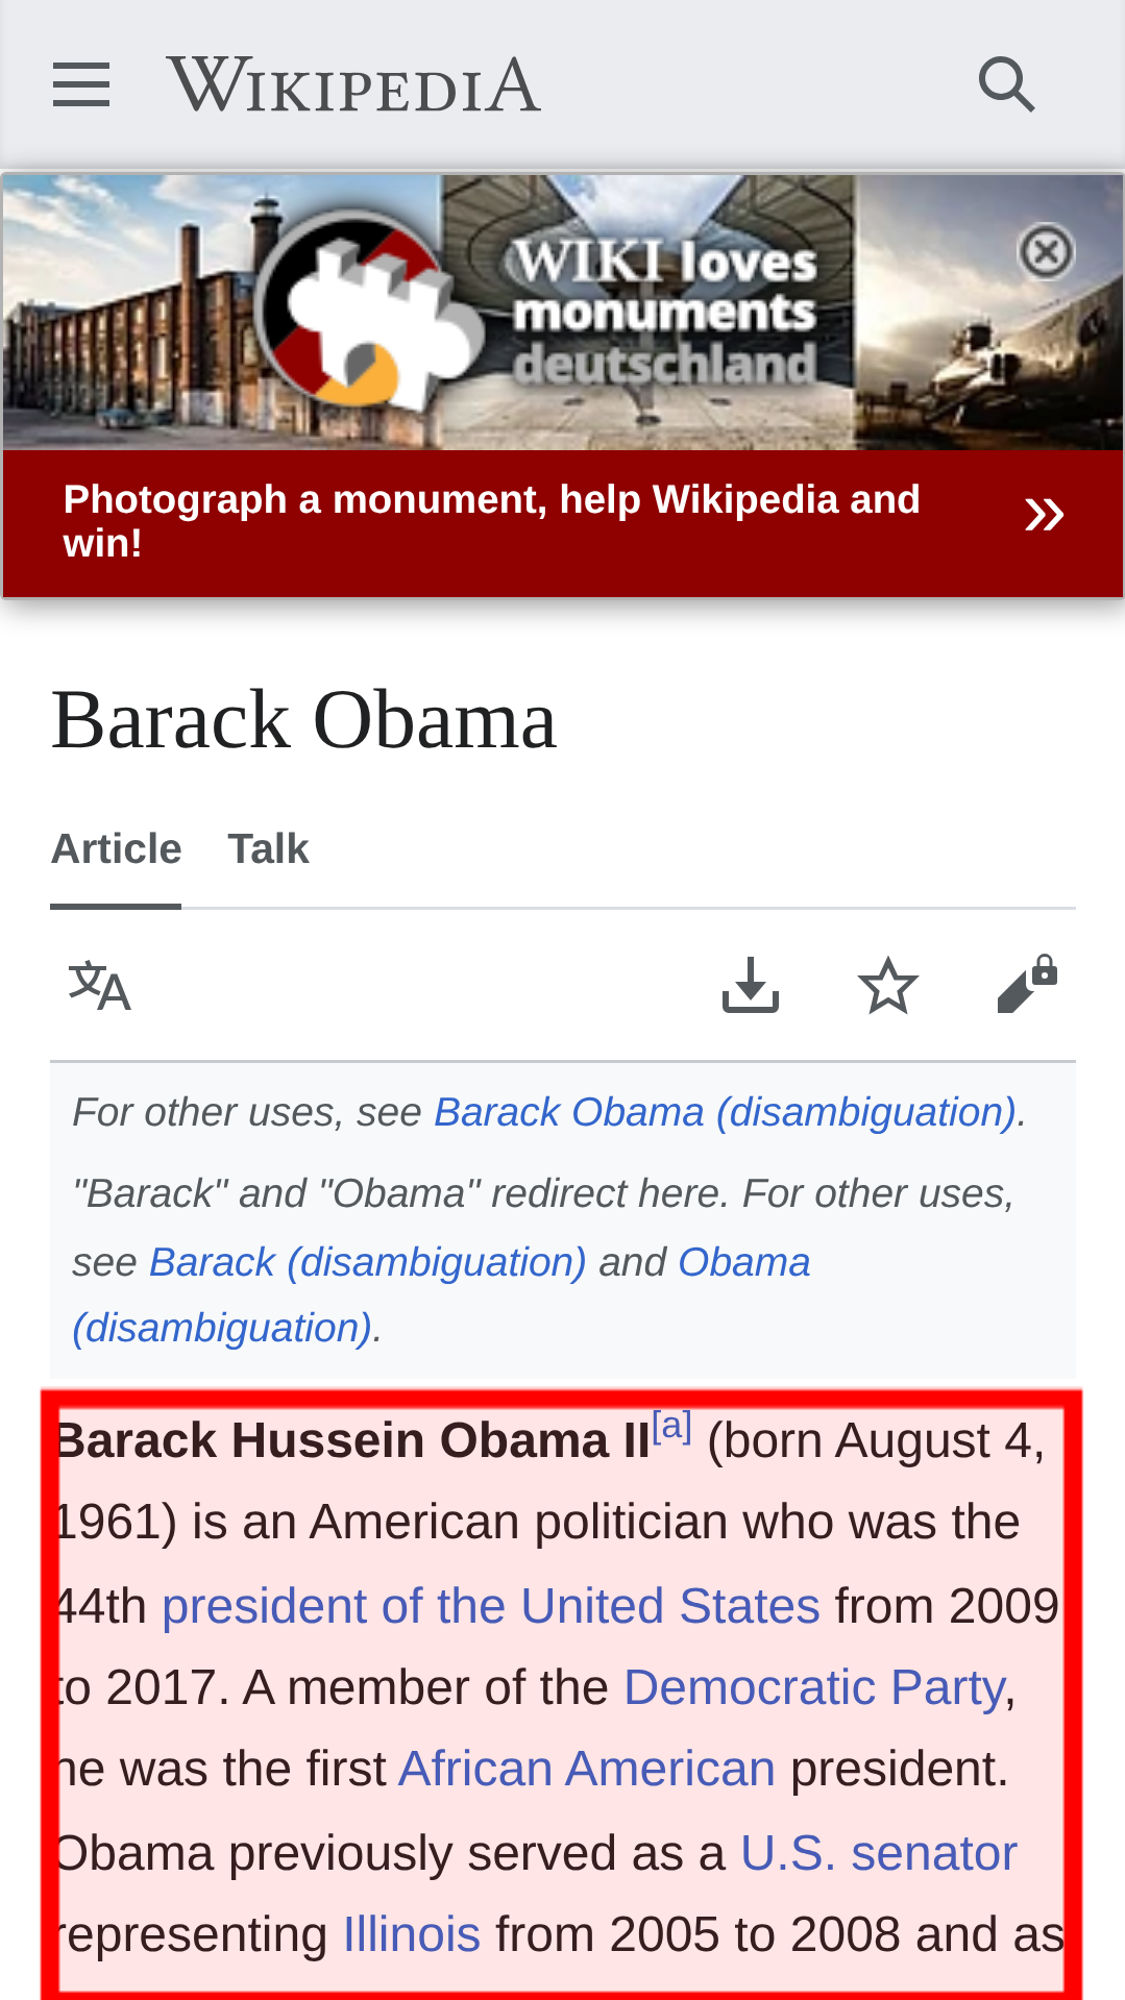Dismiss the Wiki Loves Monuments banner
This screenshot has width=1125, height=2000.
pos(1046,251)
